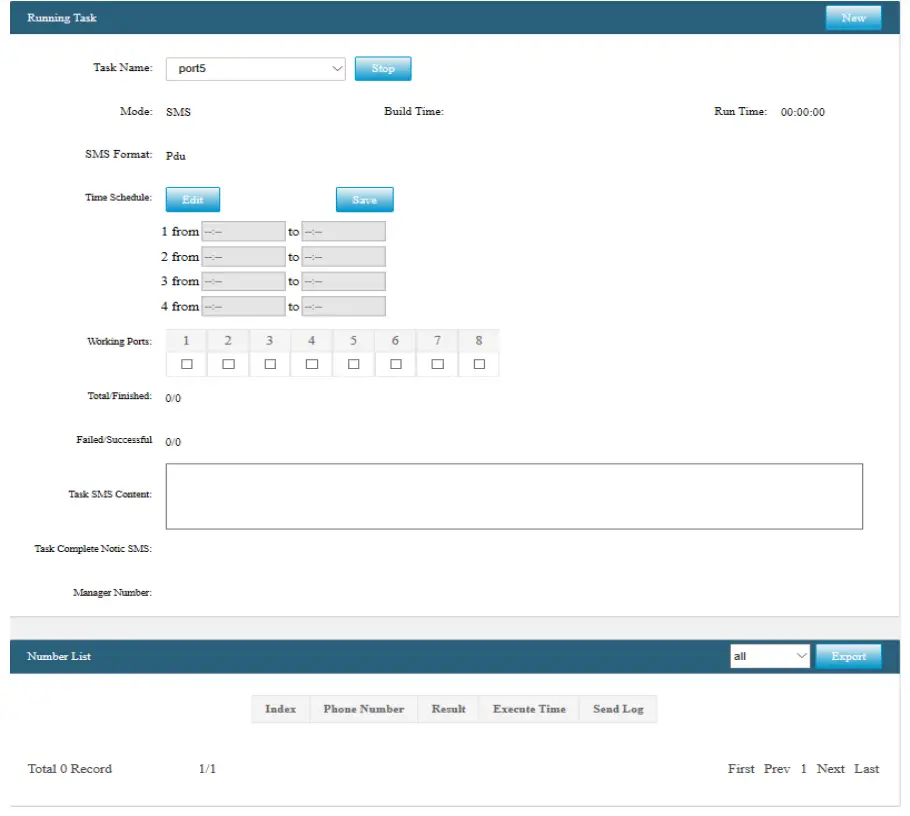Viewport: 910px width, 816px height.
Task: Edit the time schedule
Action: click(x=192, y=200)
